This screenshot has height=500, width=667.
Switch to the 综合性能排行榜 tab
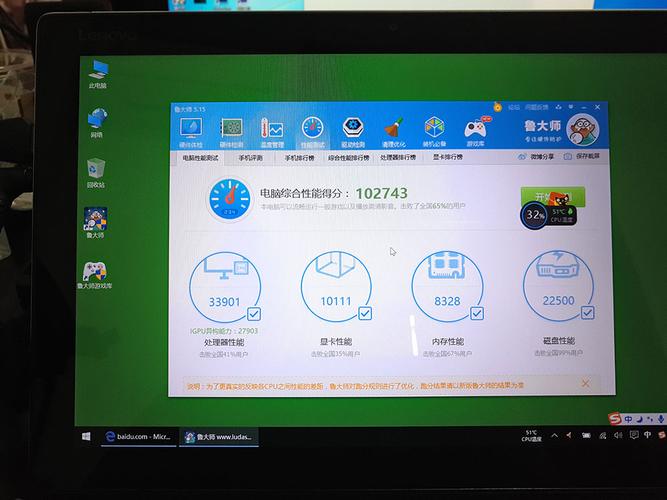click(348, 157)
